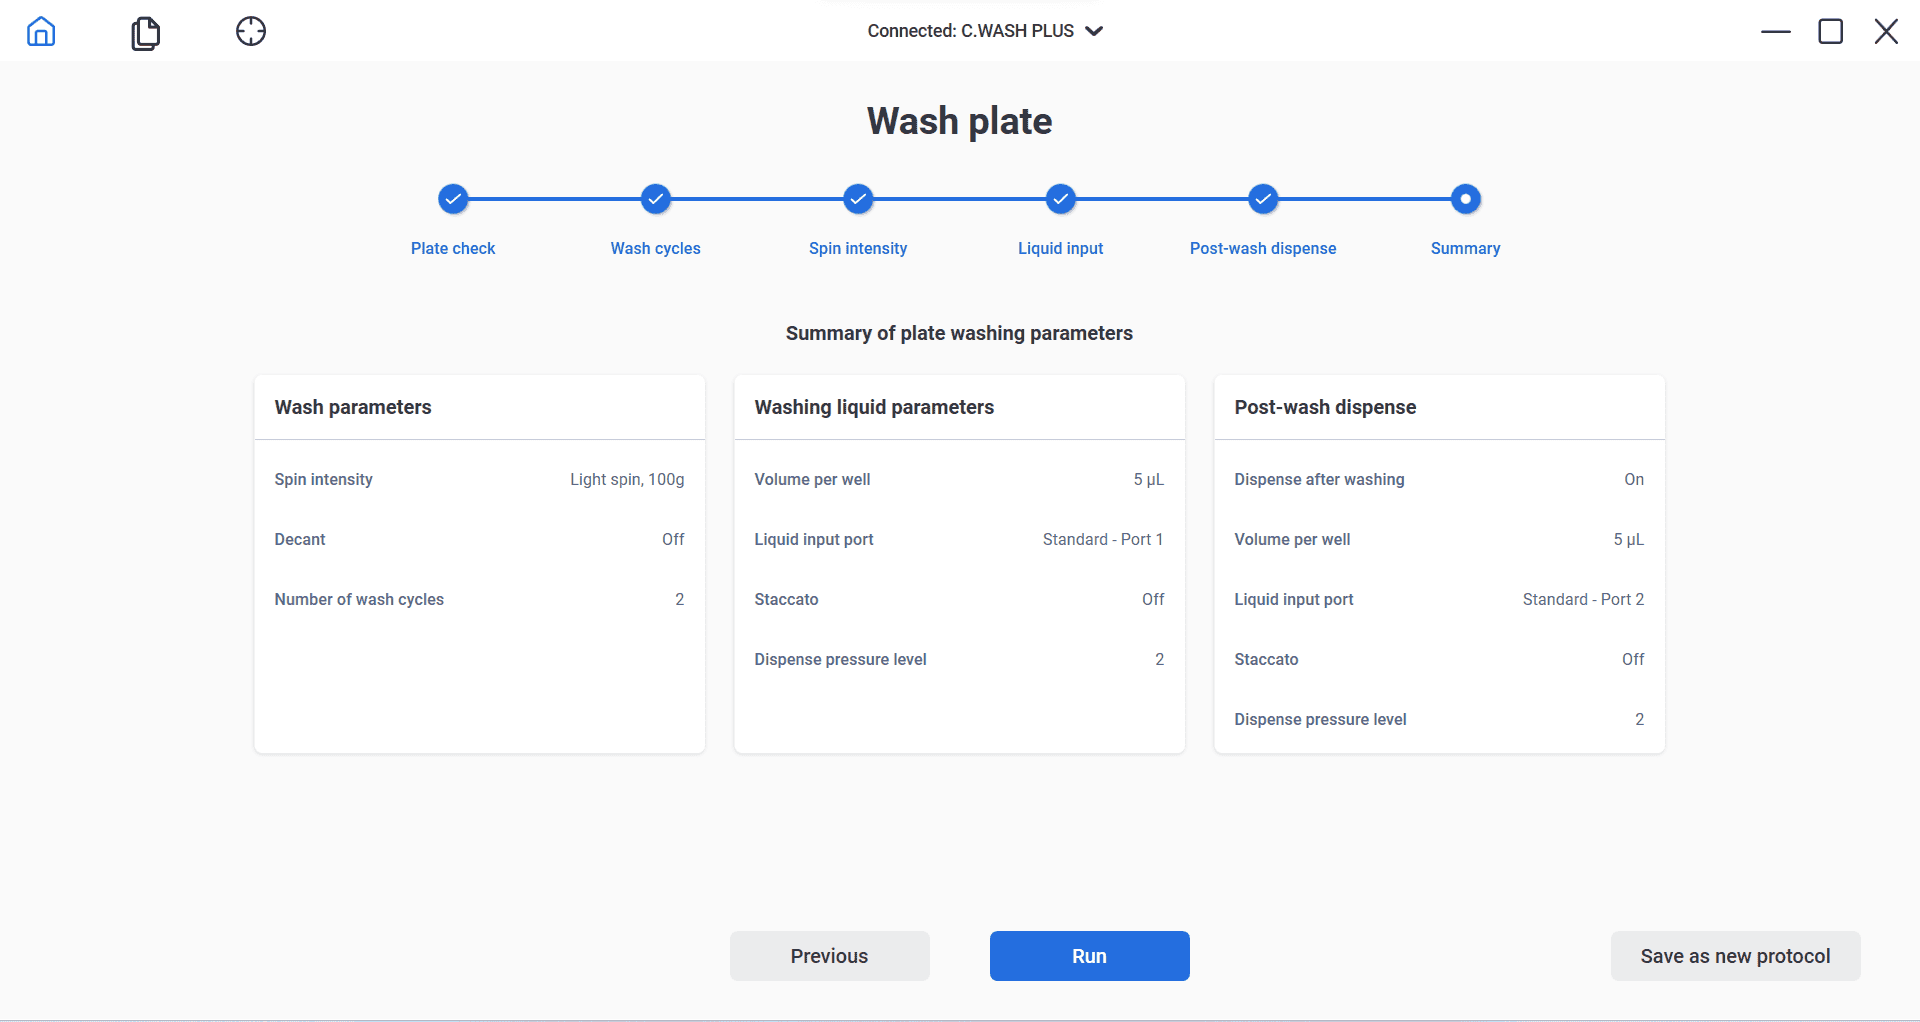Viewport: 1920px width, 1022px height.
Task: Open the protocols documents icon
Action: pos(146,33)
